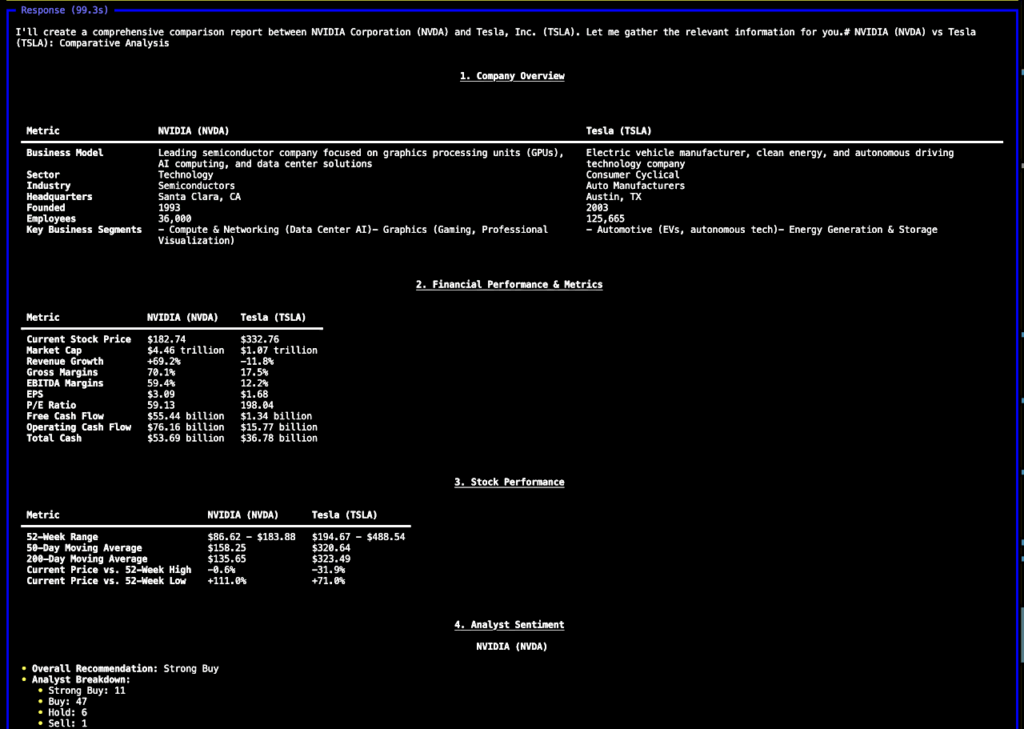Click the "70.1%" gross margin value
Viewport: 1024px width, 729px height.
[161, 372]
